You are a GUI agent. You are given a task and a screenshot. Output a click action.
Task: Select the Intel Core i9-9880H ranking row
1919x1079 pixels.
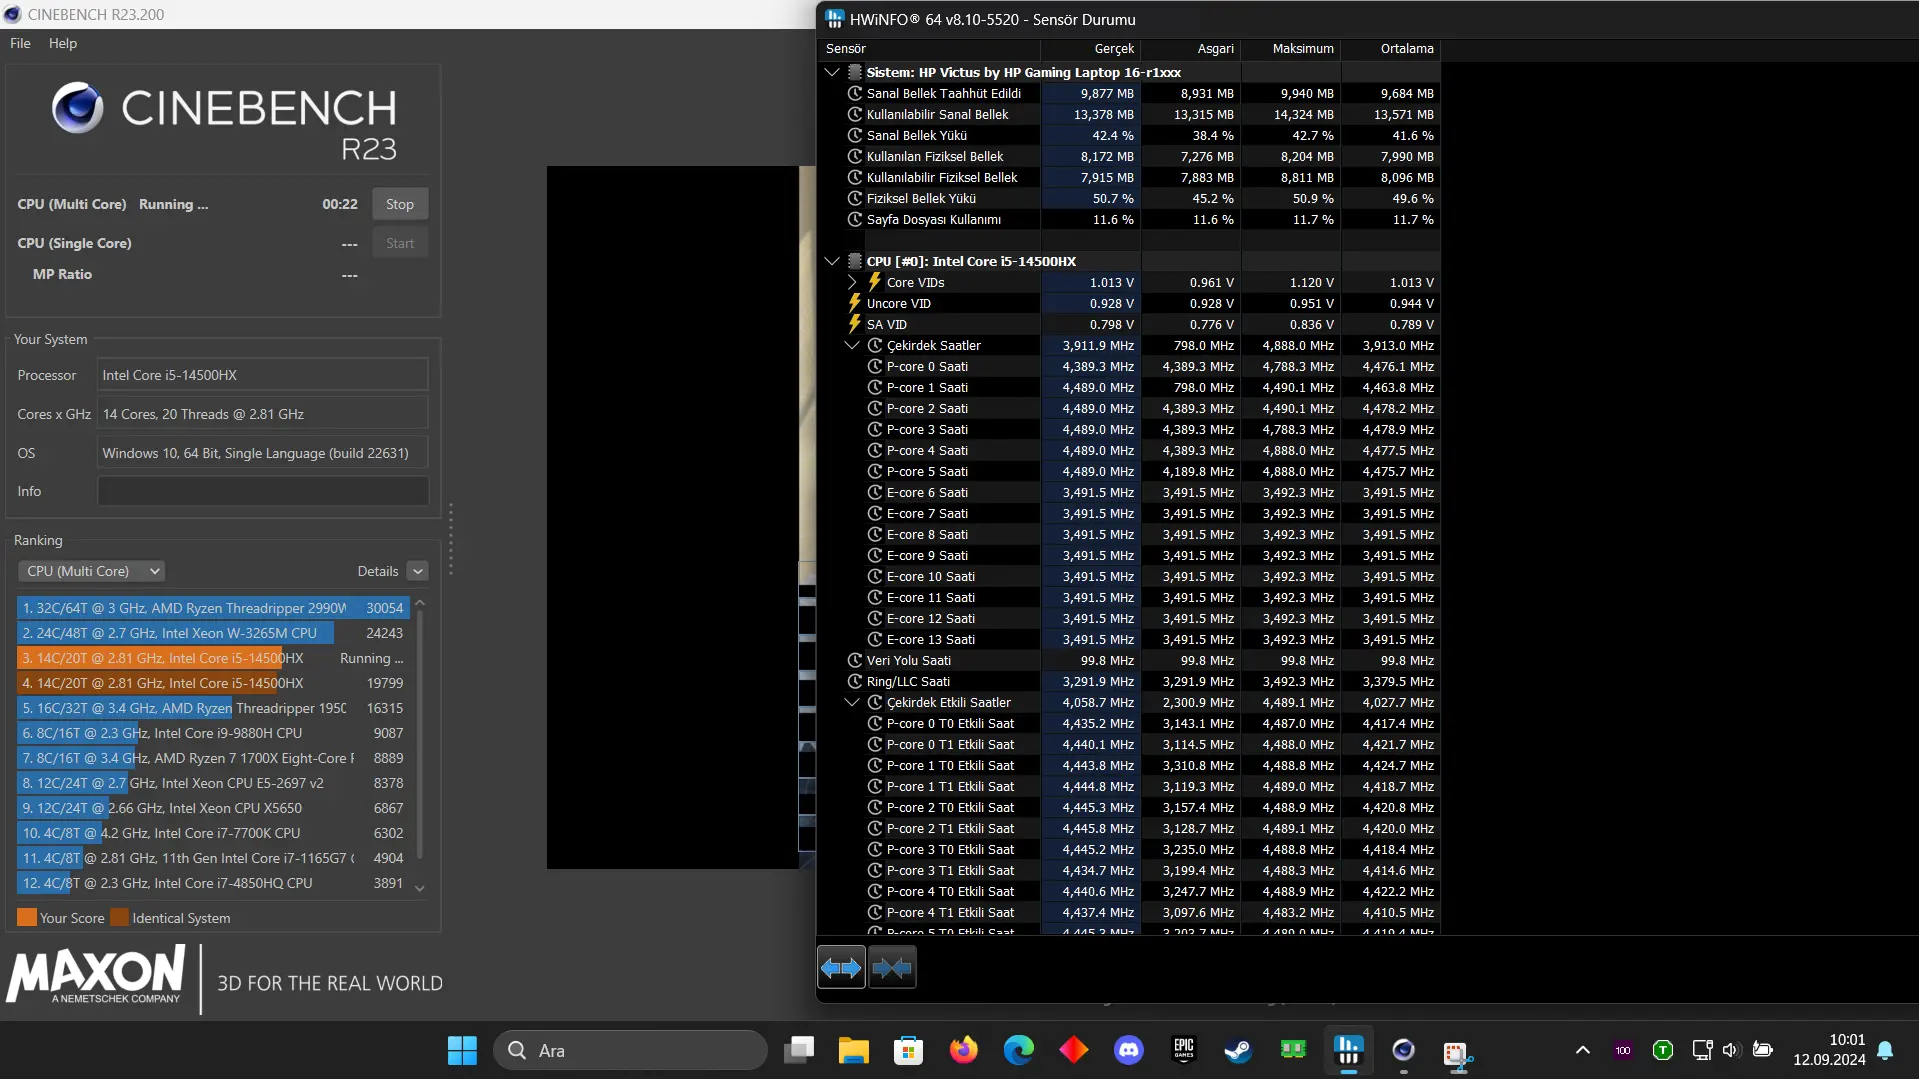(x=213, y=733)
